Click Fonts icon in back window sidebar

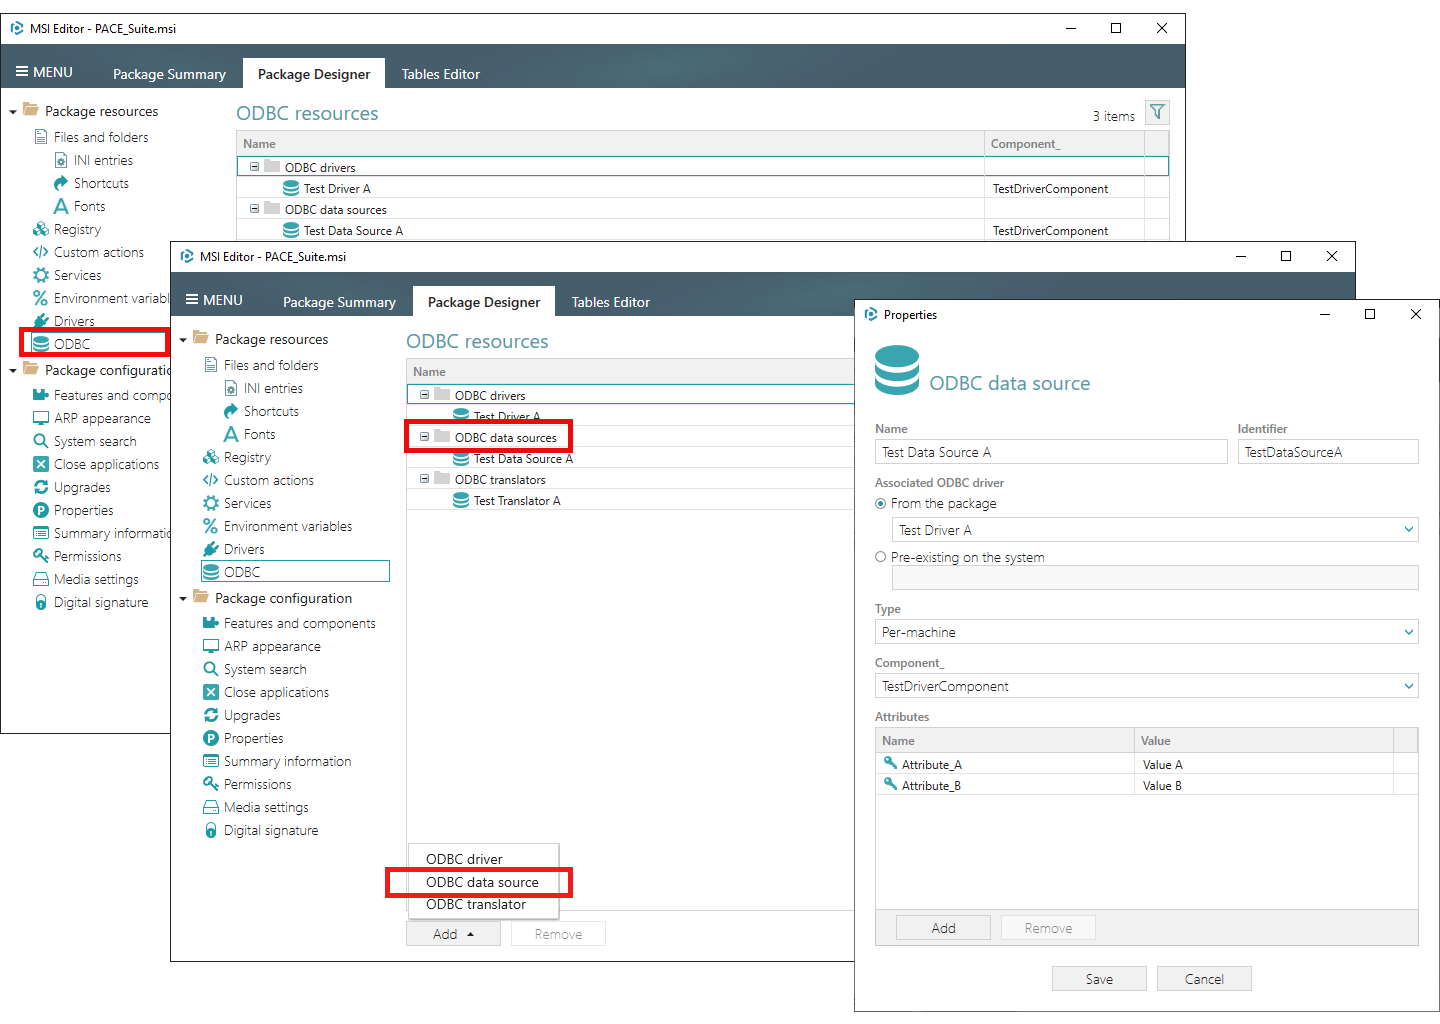click(61, 206)
